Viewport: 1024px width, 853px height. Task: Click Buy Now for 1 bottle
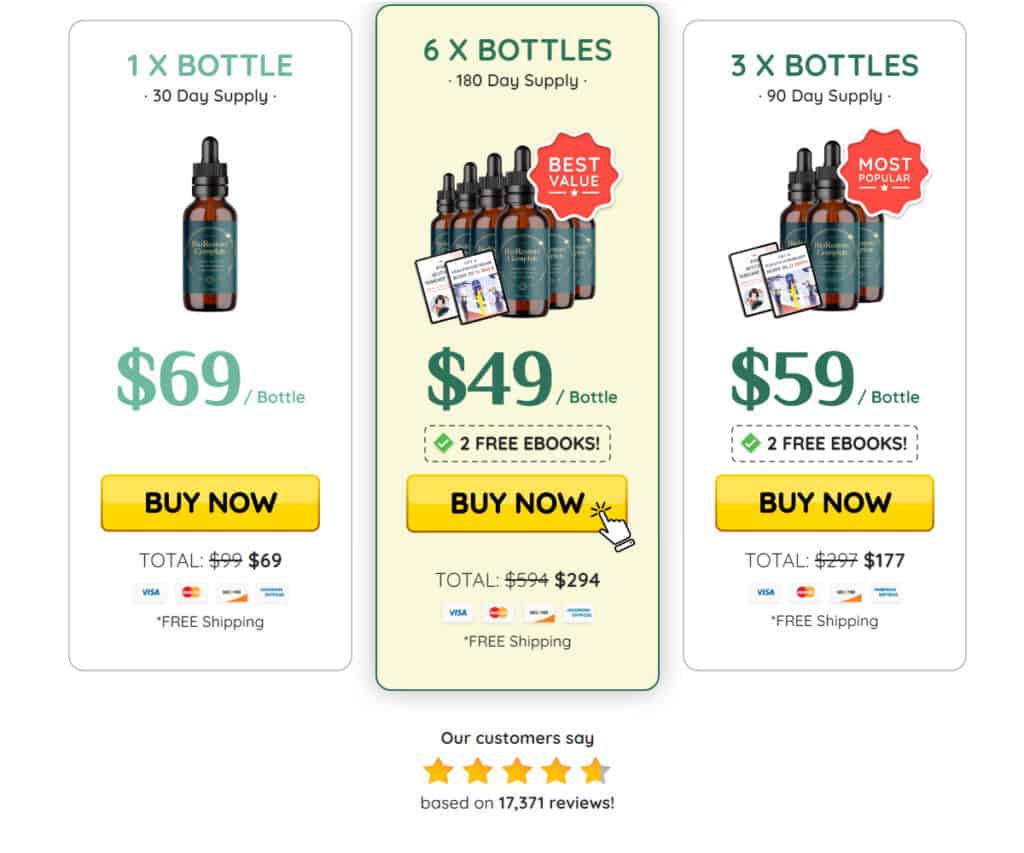210,502
